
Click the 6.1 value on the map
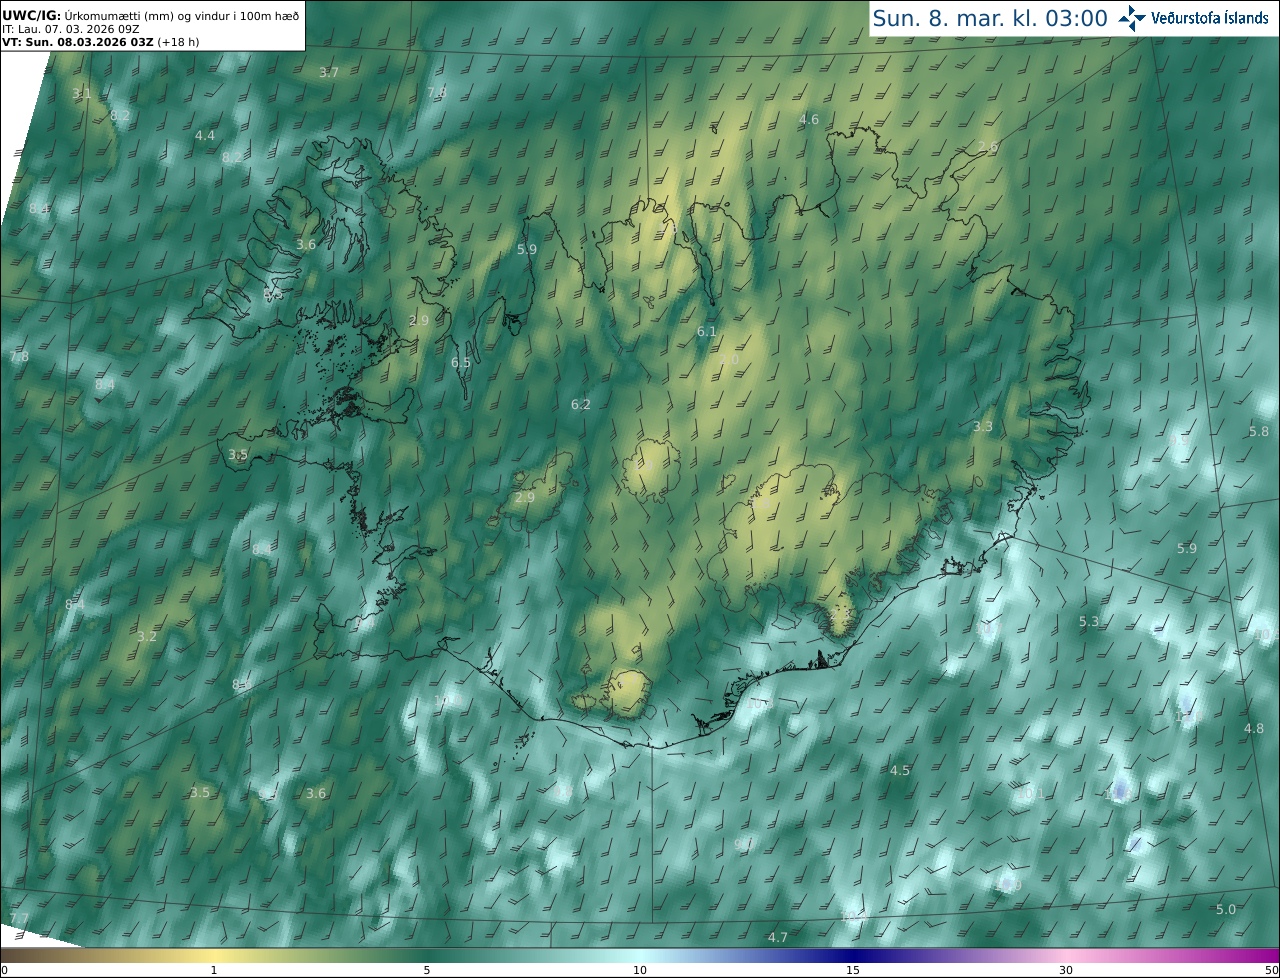(707, 331)
